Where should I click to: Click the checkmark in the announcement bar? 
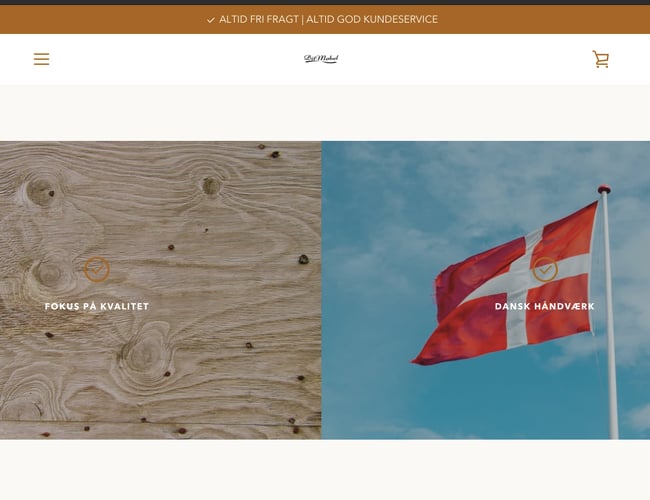tap(211, 20)
